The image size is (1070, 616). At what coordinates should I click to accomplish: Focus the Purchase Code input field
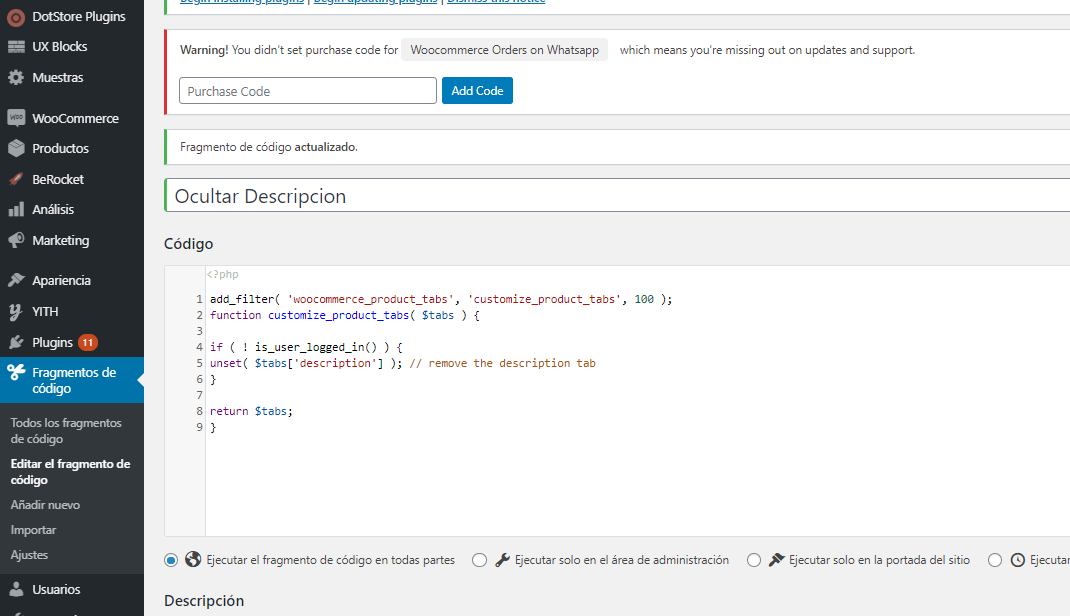pyautogui.click(x=308, y=91)
